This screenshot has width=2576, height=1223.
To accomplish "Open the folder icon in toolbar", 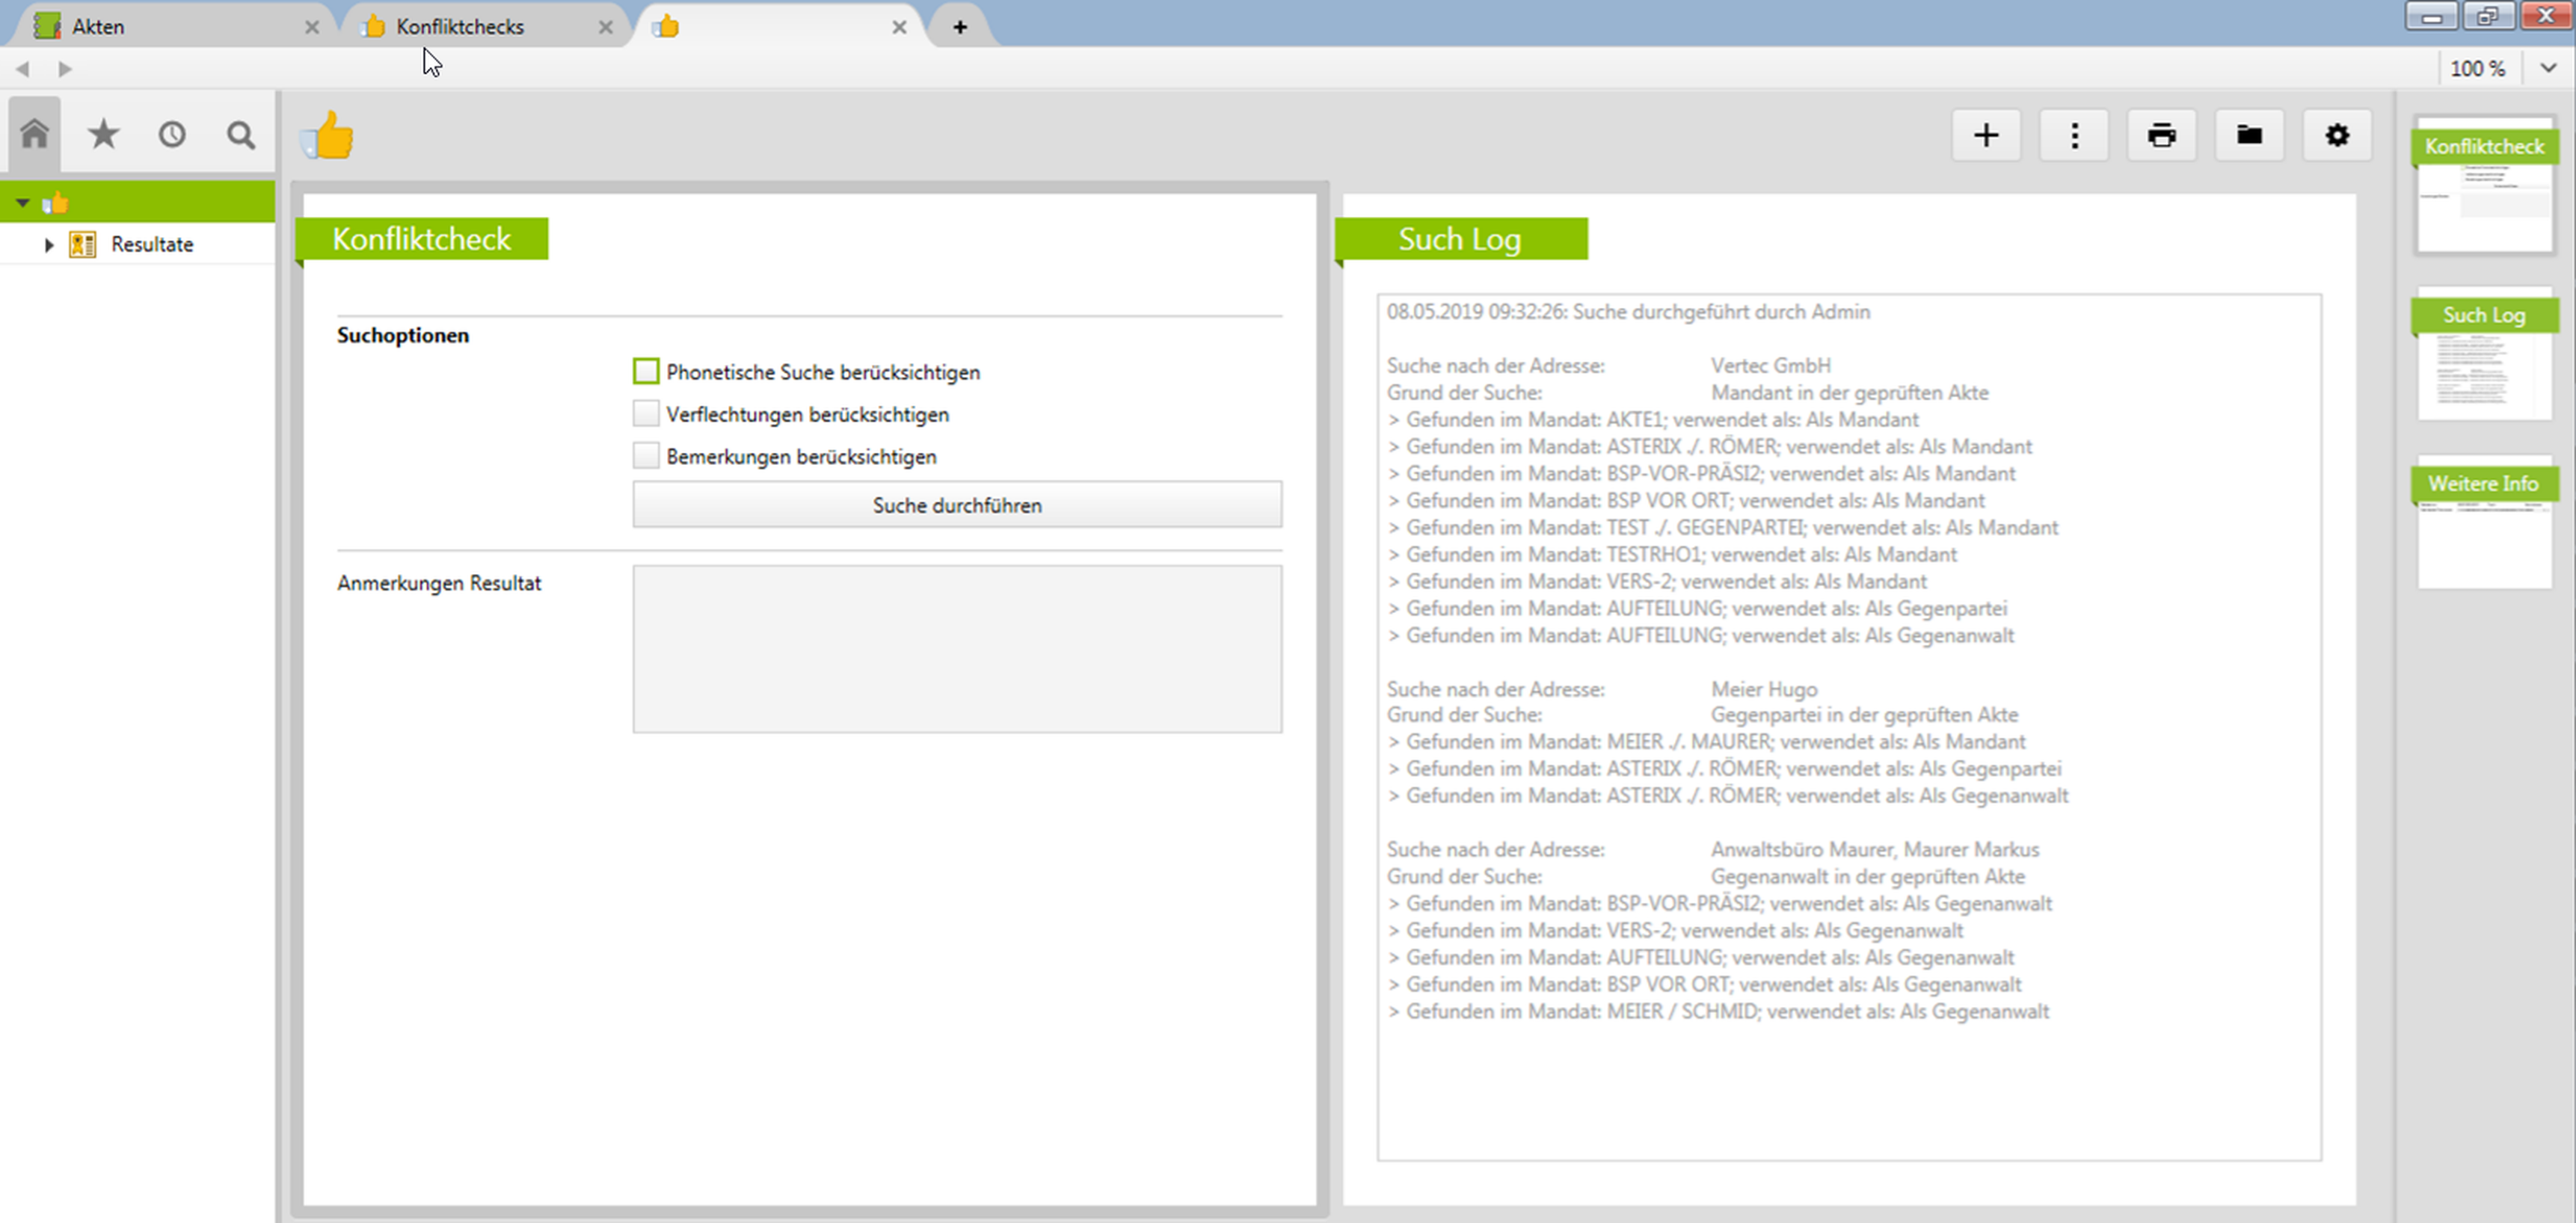I will click(2249, 135).
